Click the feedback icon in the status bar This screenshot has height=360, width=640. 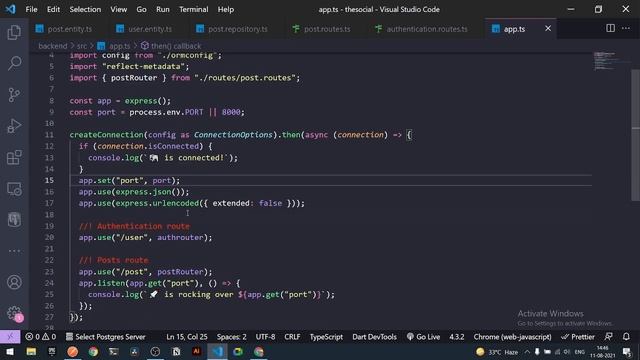point(608,337)
